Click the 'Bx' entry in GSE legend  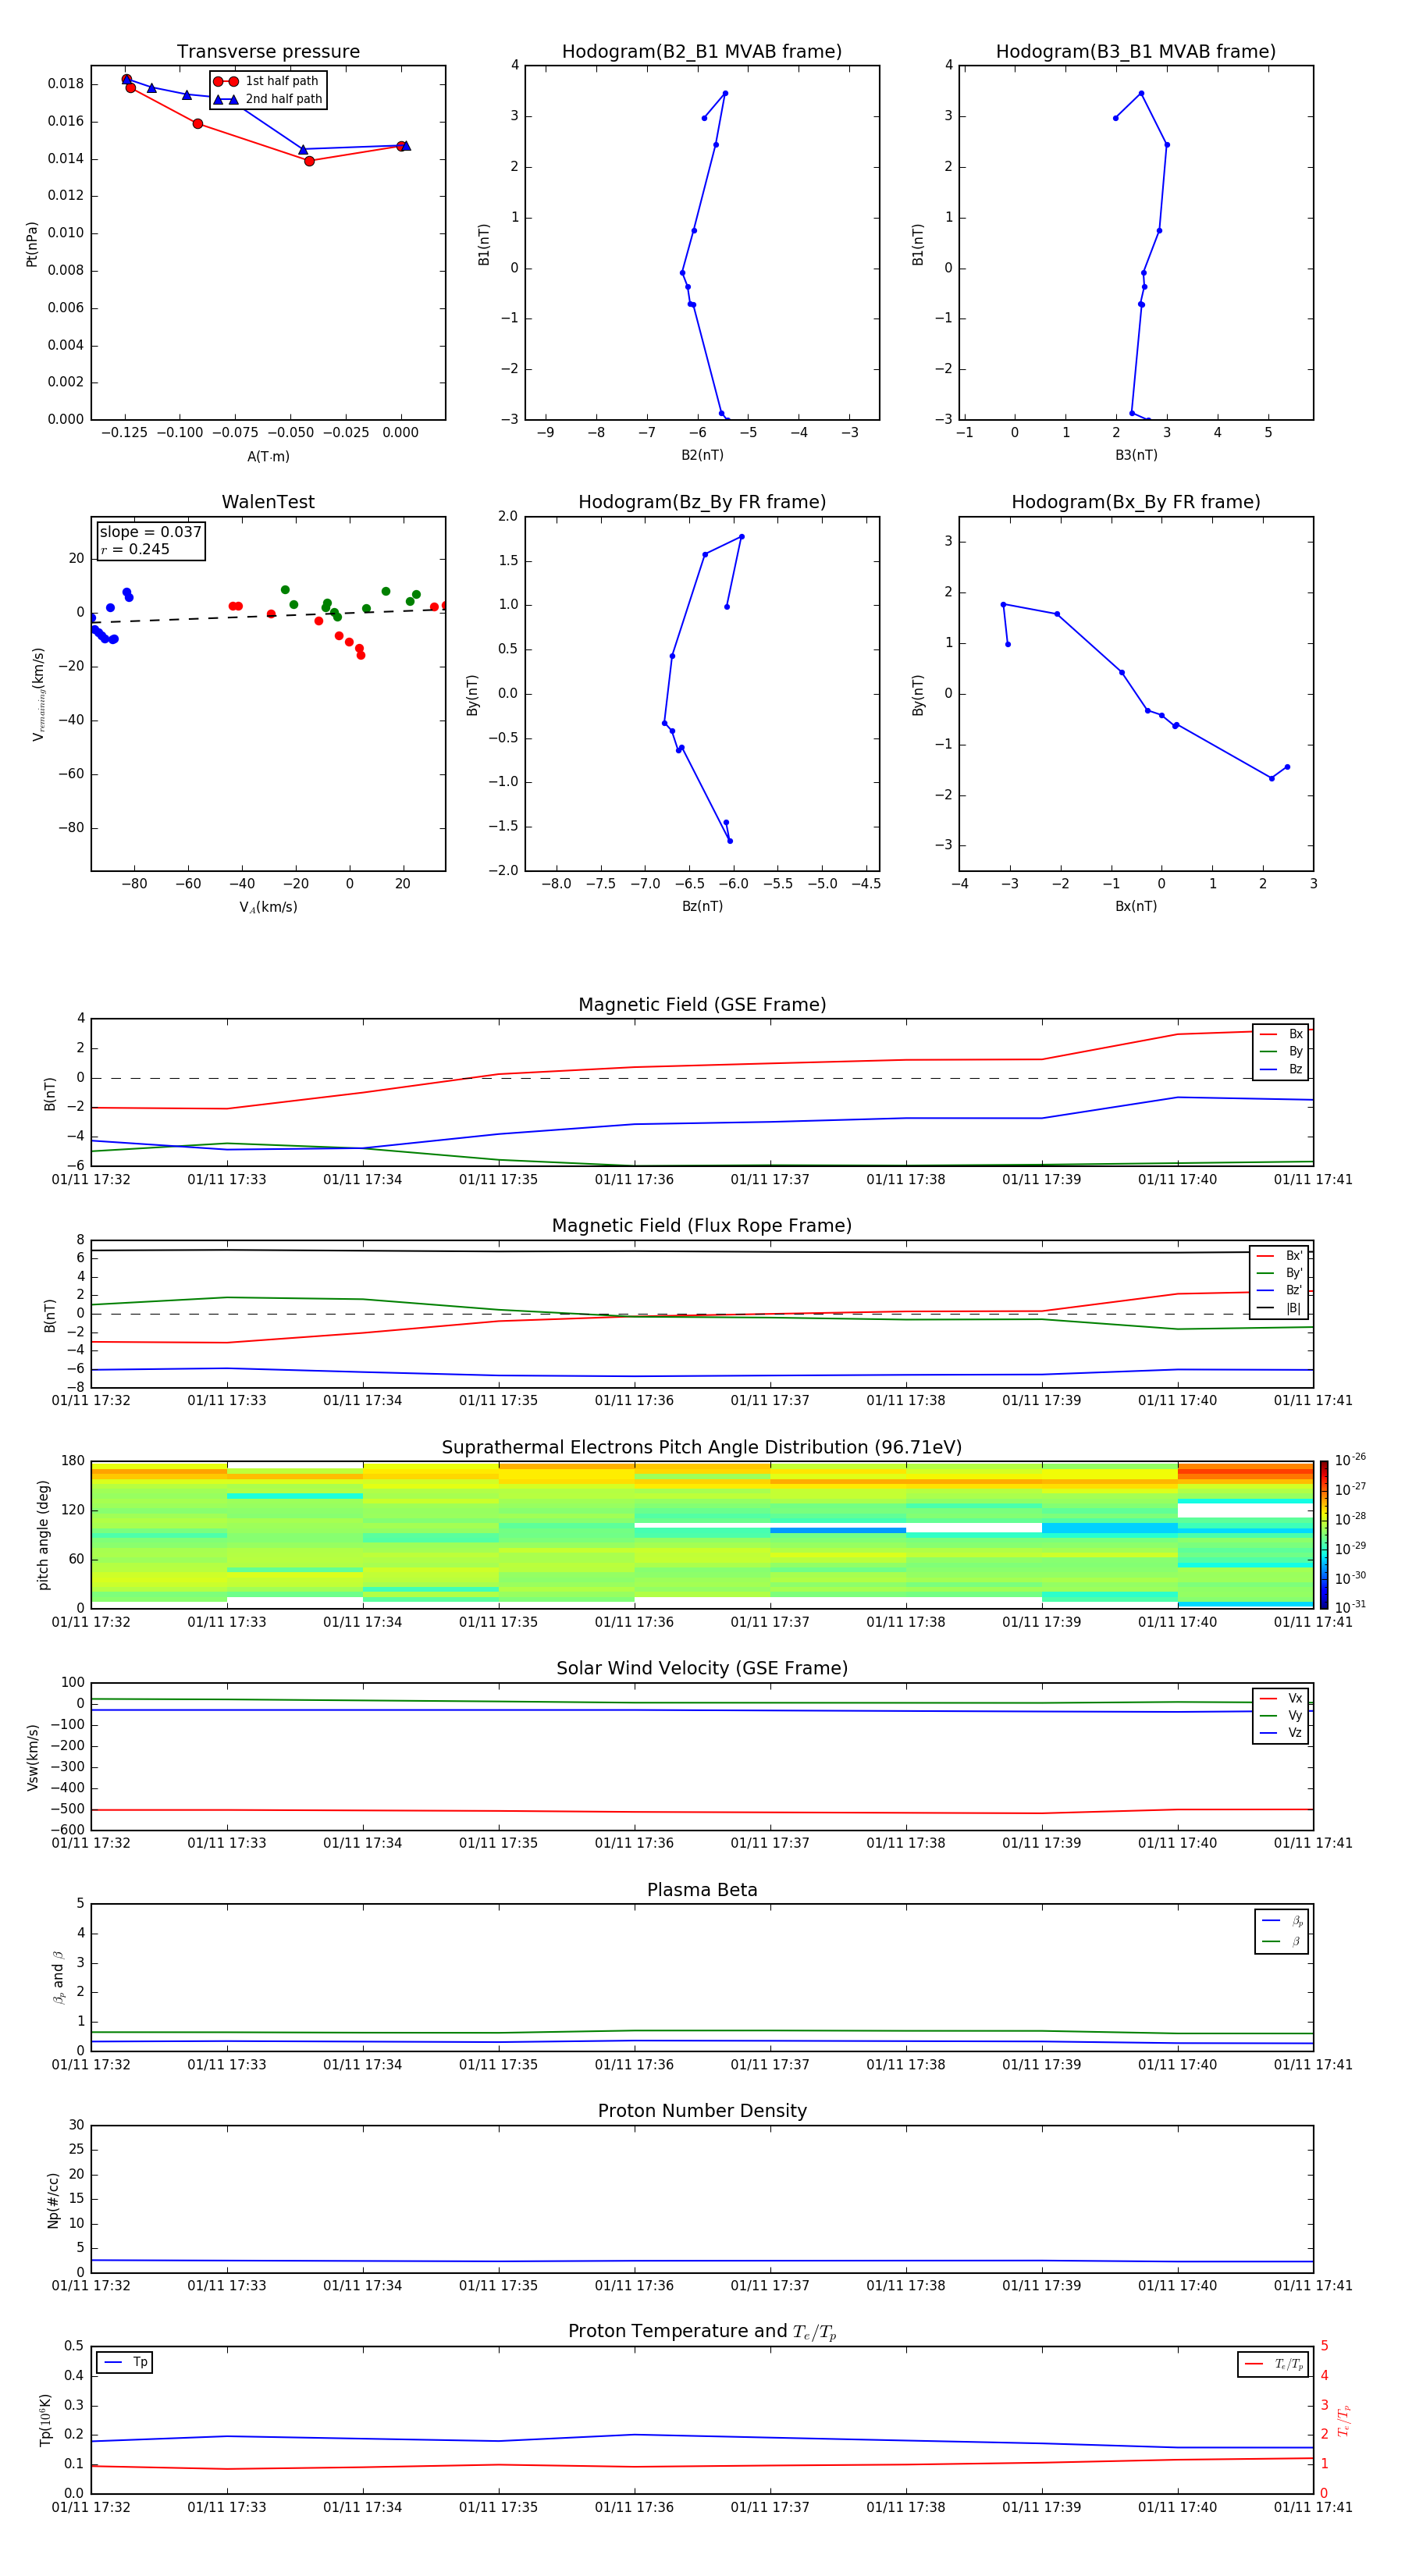click(1281, 1034)
